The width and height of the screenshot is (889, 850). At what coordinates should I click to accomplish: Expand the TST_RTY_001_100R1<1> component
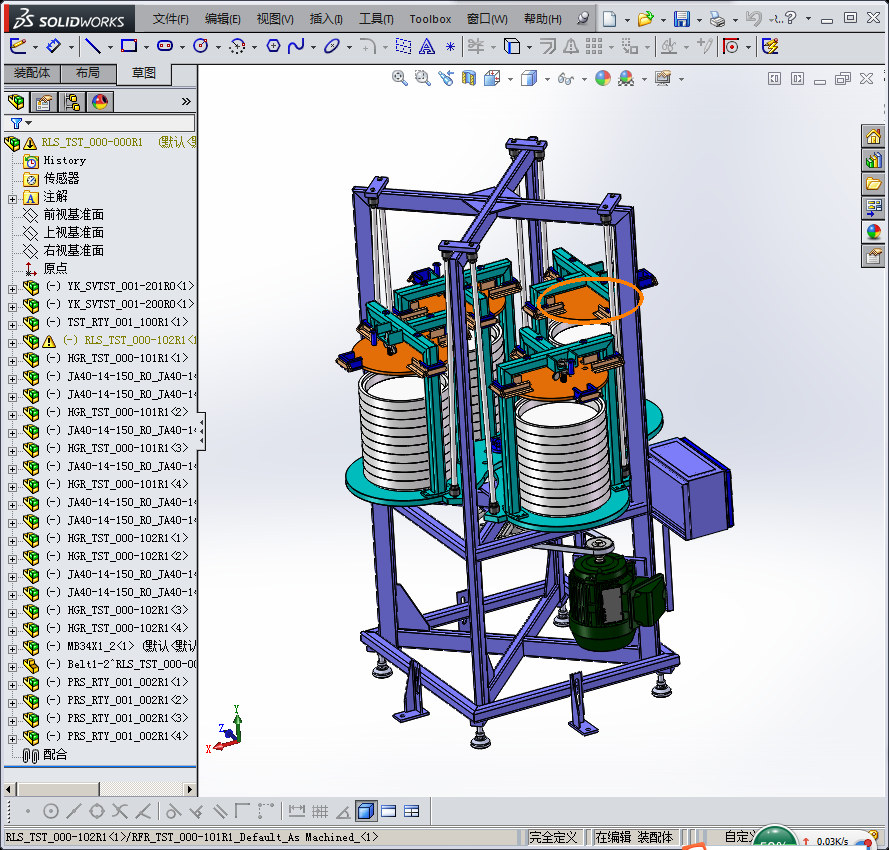[x=12, y=325]
